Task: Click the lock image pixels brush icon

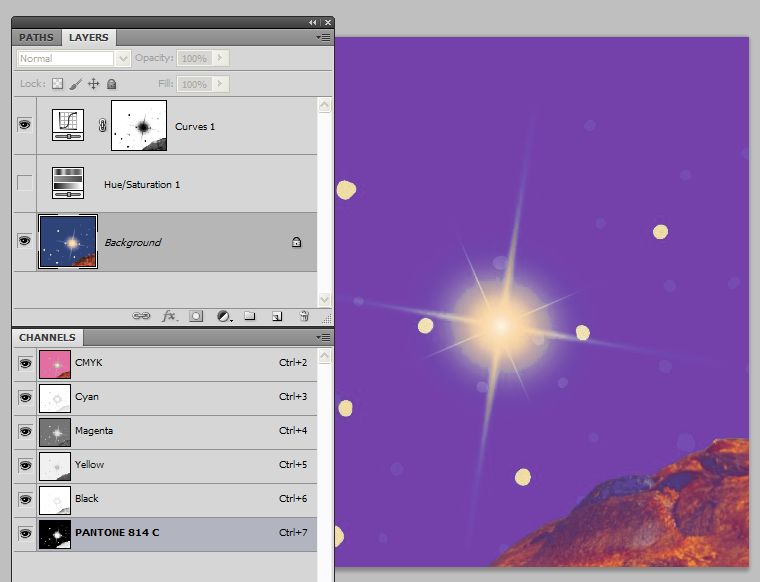Action: click(76, 84)
